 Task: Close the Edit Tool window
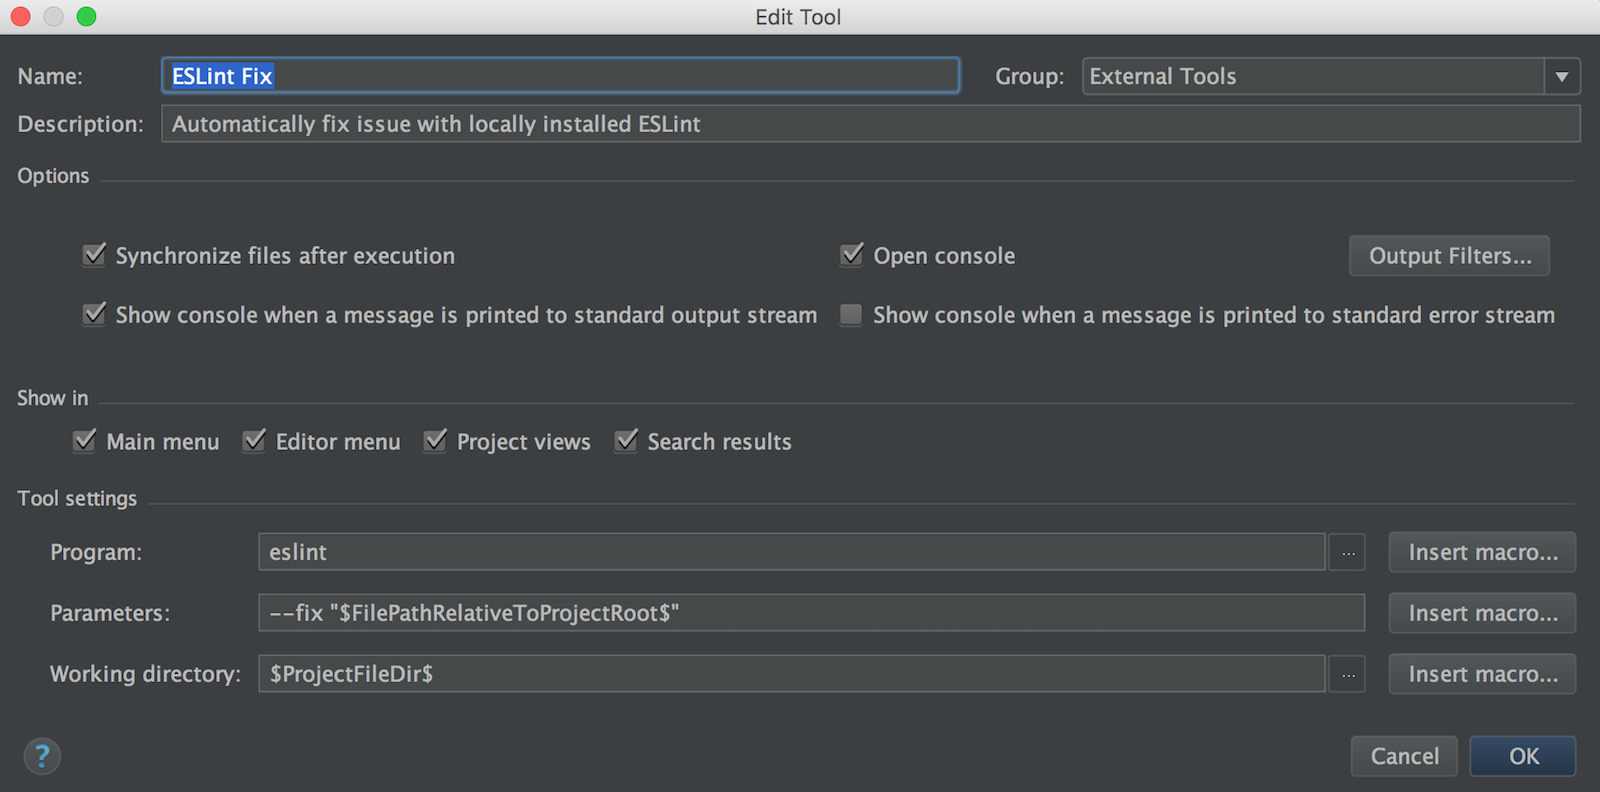tap(21, 17)
